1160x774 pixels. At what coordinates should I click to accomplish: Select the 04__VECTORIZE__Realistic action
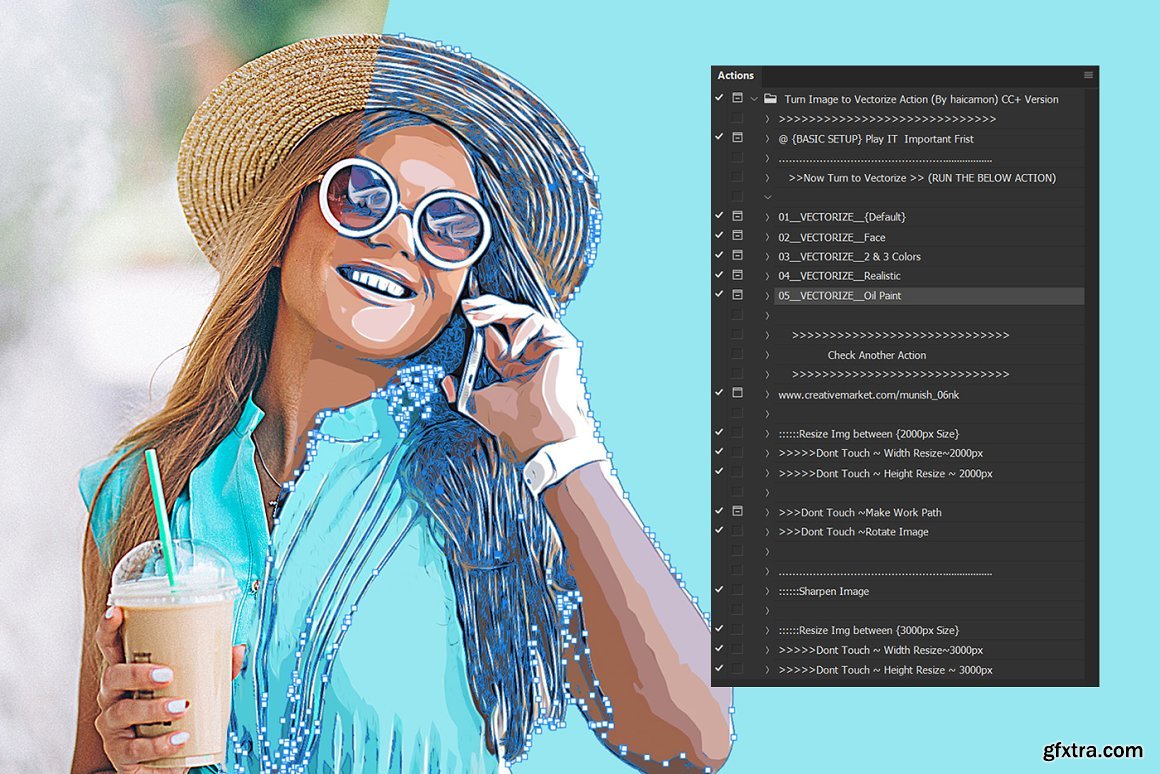pos(839,276)
